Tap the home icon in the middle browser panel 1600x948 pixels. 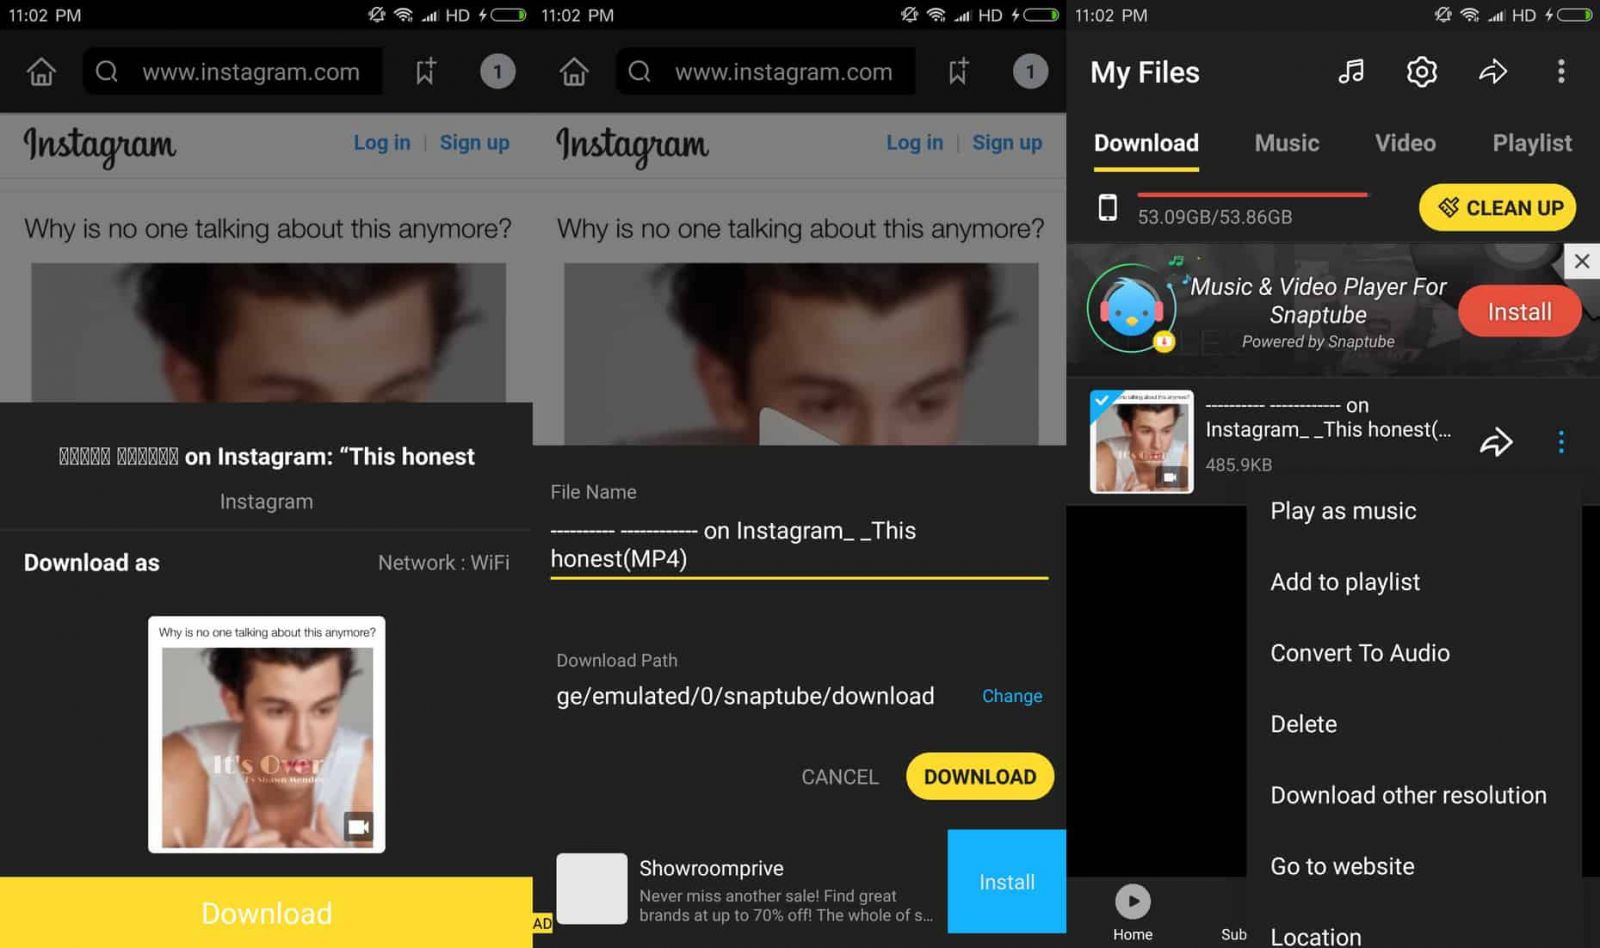(x=574, y=72)
